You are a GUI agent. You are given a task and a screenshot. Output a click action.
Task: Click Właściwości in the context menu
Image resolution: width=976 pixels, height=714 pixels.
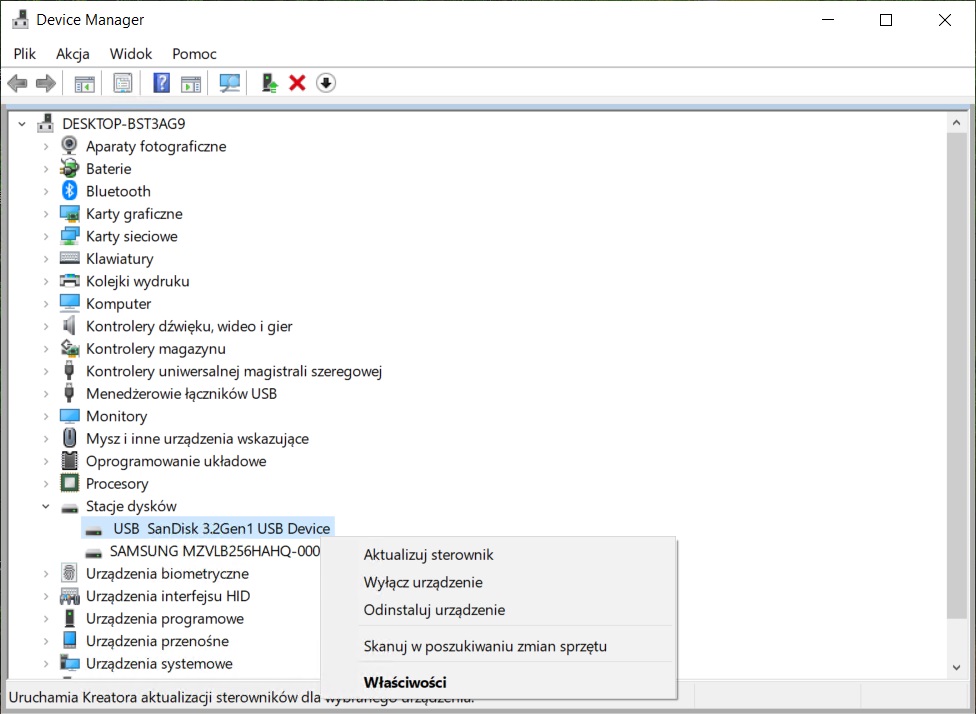pos(405,683)
